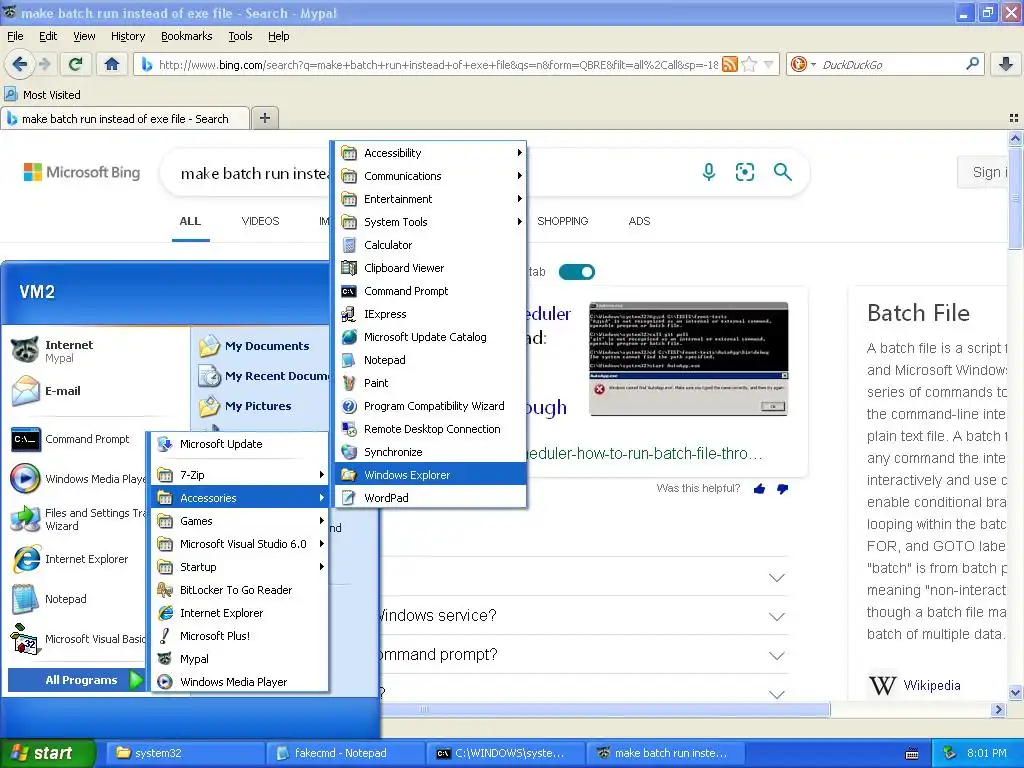Open the address bar history dropdown arrow

769,64
